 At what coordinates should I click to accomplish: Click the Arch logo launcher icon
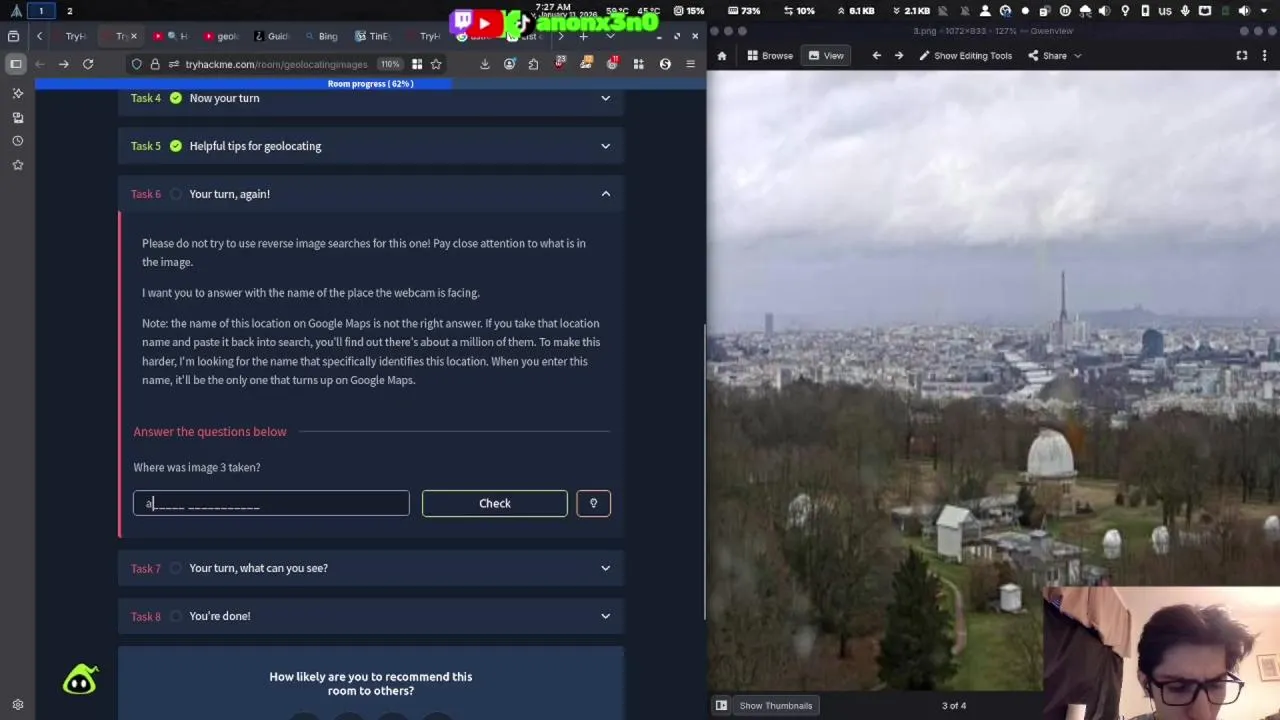[16, 11]
